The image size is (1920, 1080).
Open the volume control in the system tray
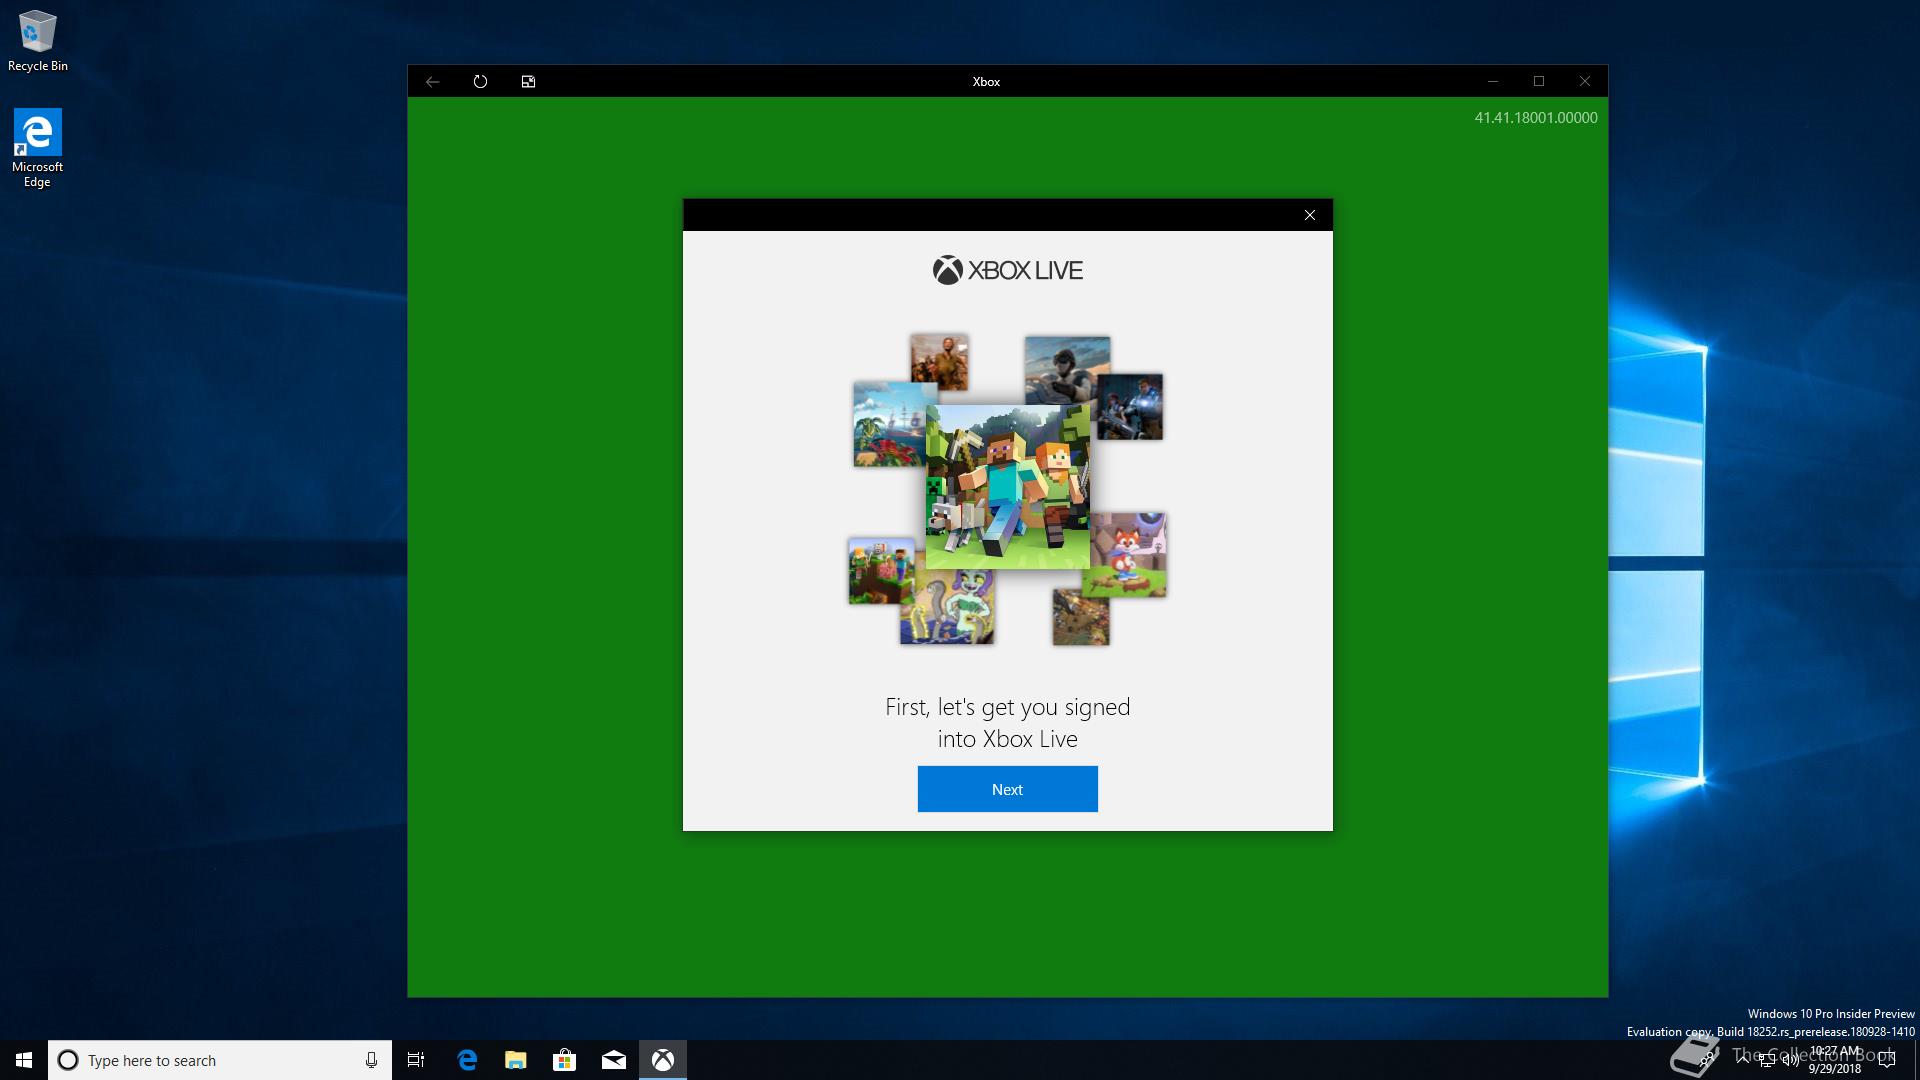(x=1790, y=1061)
